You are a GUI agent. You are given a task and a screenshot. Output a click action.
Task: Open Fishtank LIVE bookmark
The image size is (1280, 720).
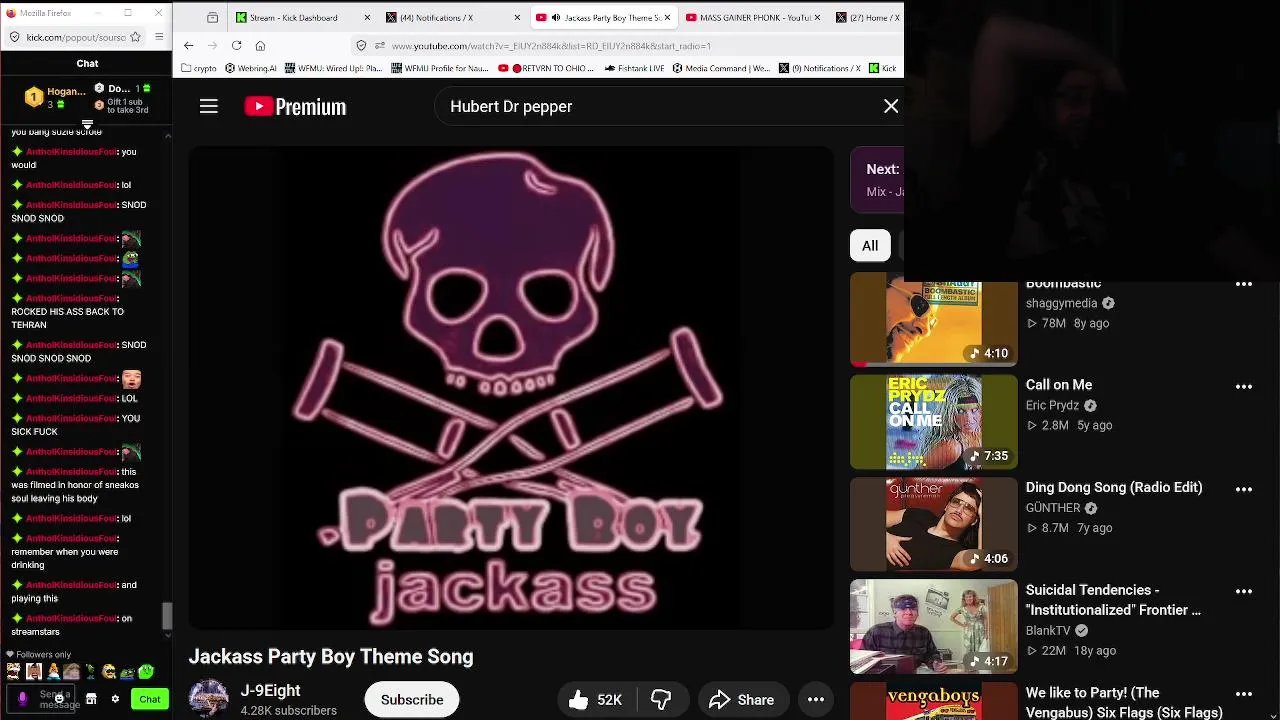click(634, 68)
